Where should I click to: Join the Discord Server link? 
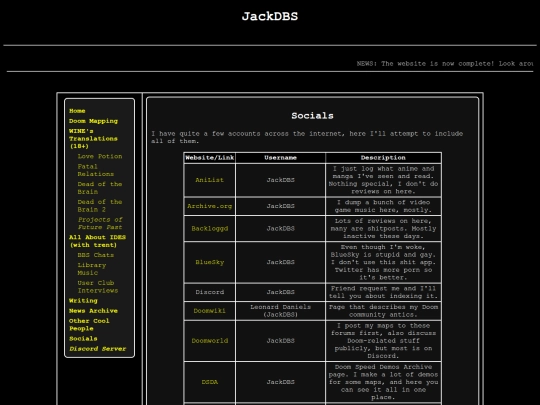pos(97,349)
